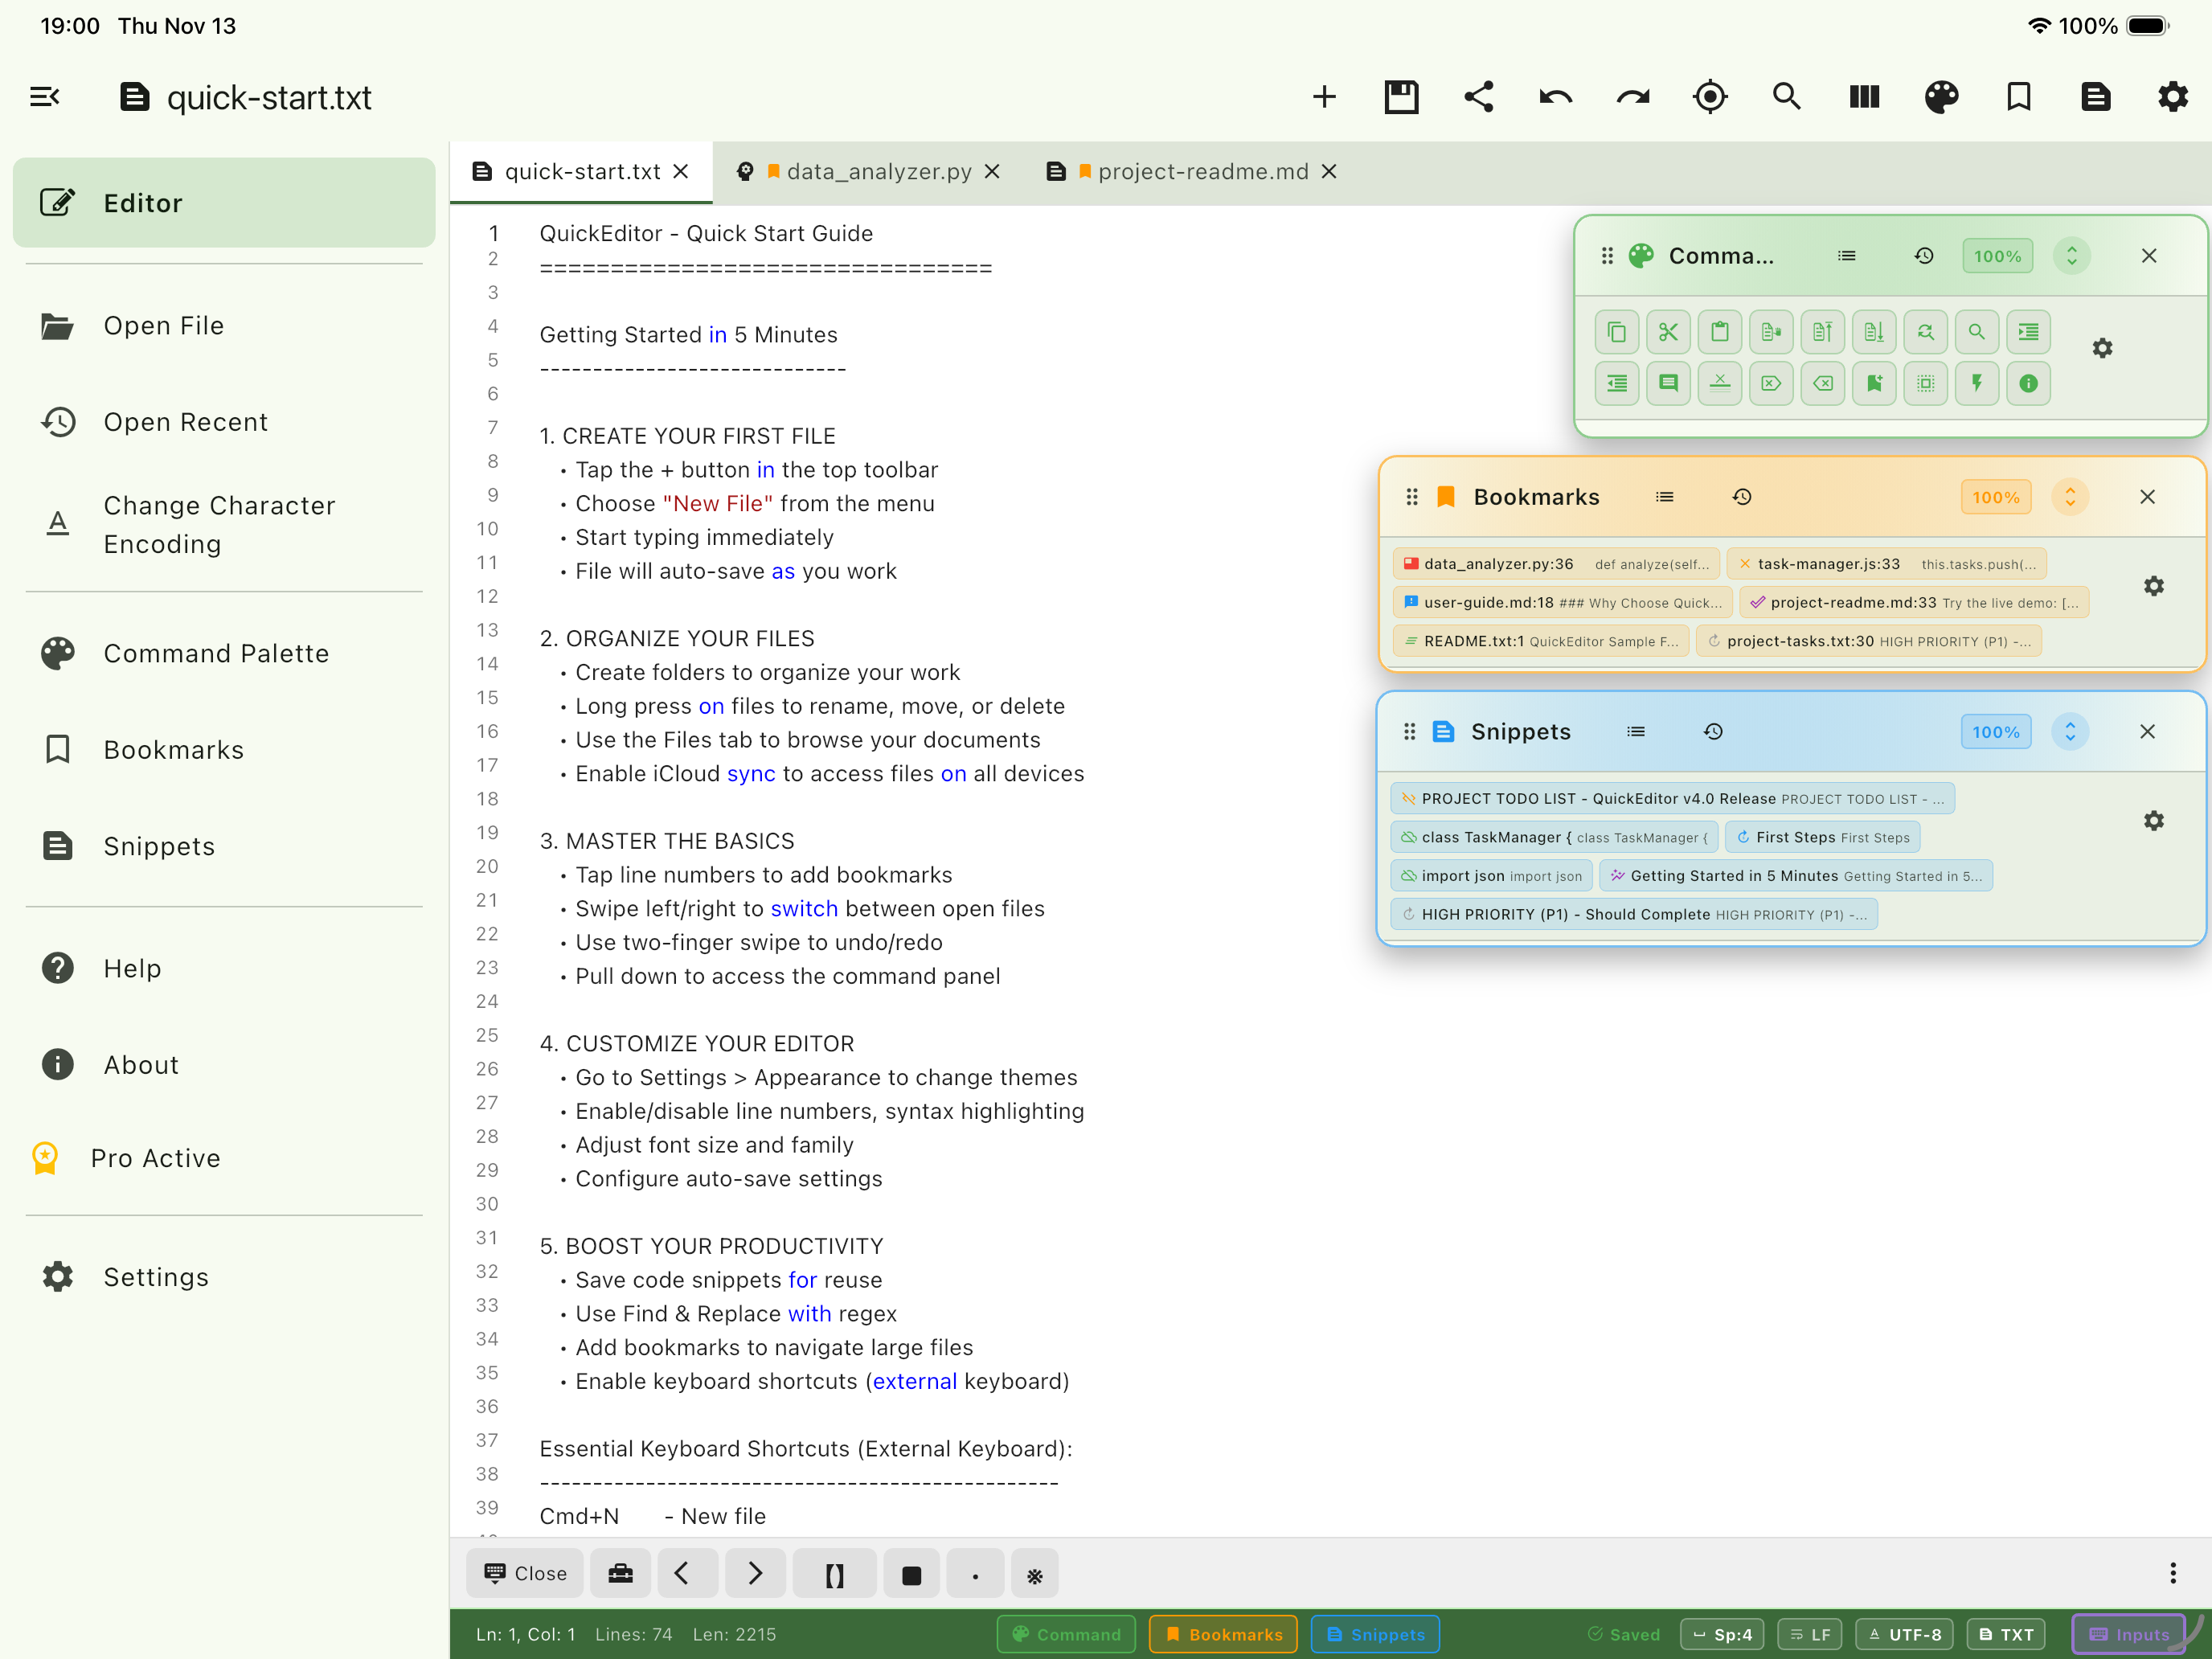2212x1659 pixels.
Task: Click the toolbox icon in keyboard bar
Action: coord(620,1574)
